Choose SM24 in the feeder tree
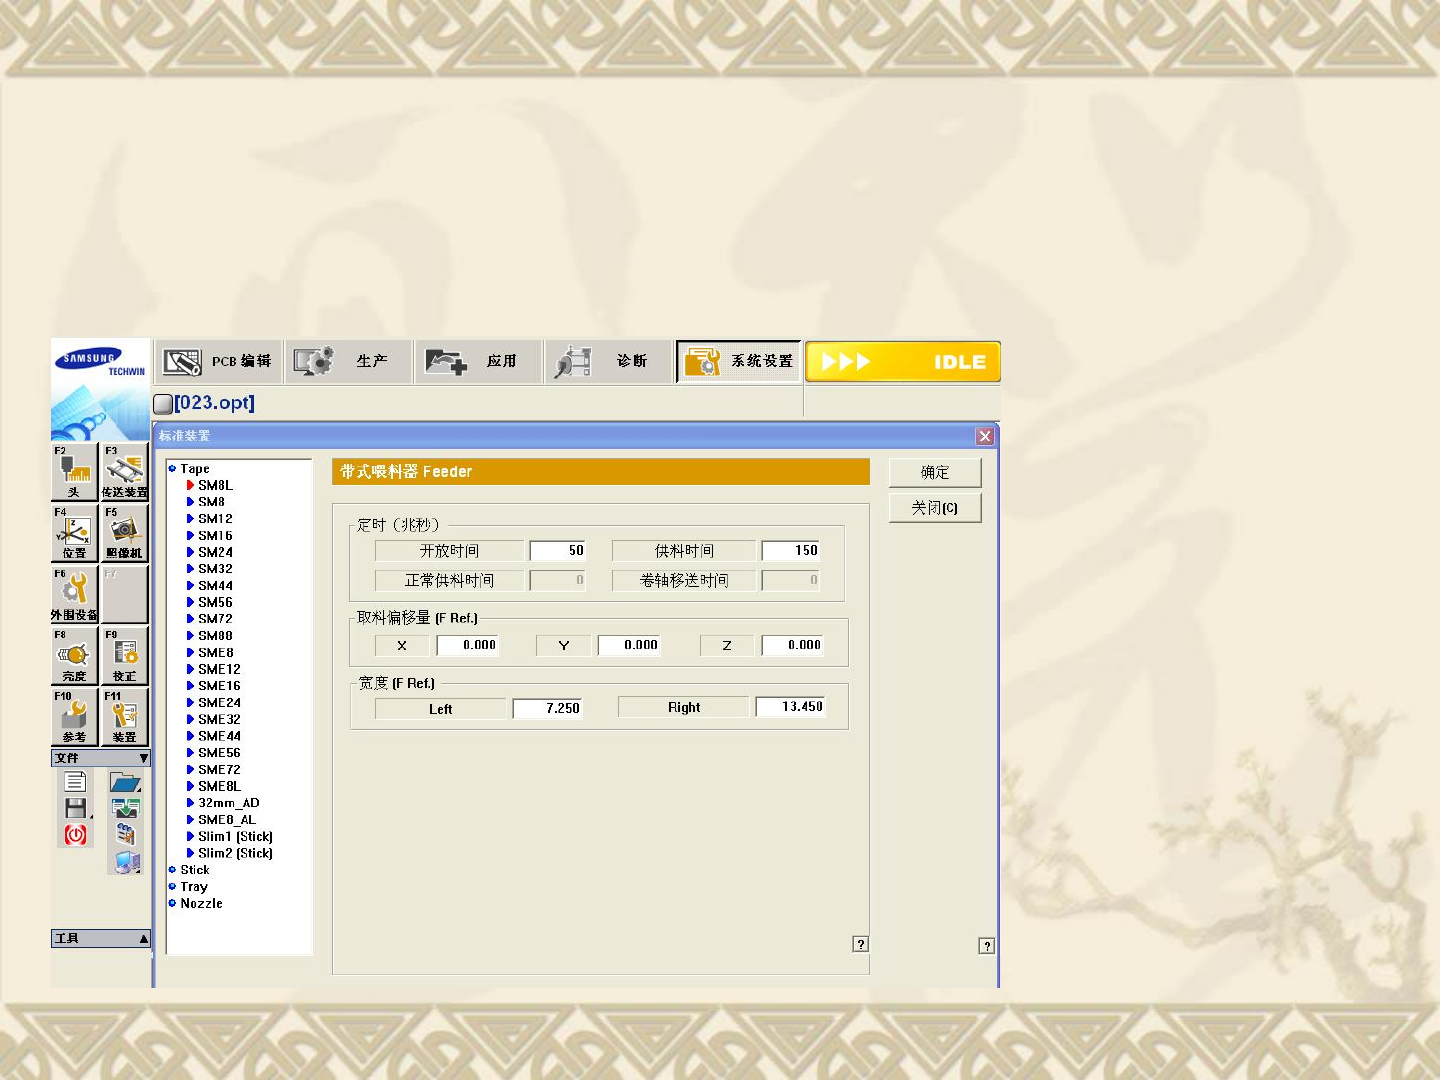1440x1080 pixels. (215, 552)
